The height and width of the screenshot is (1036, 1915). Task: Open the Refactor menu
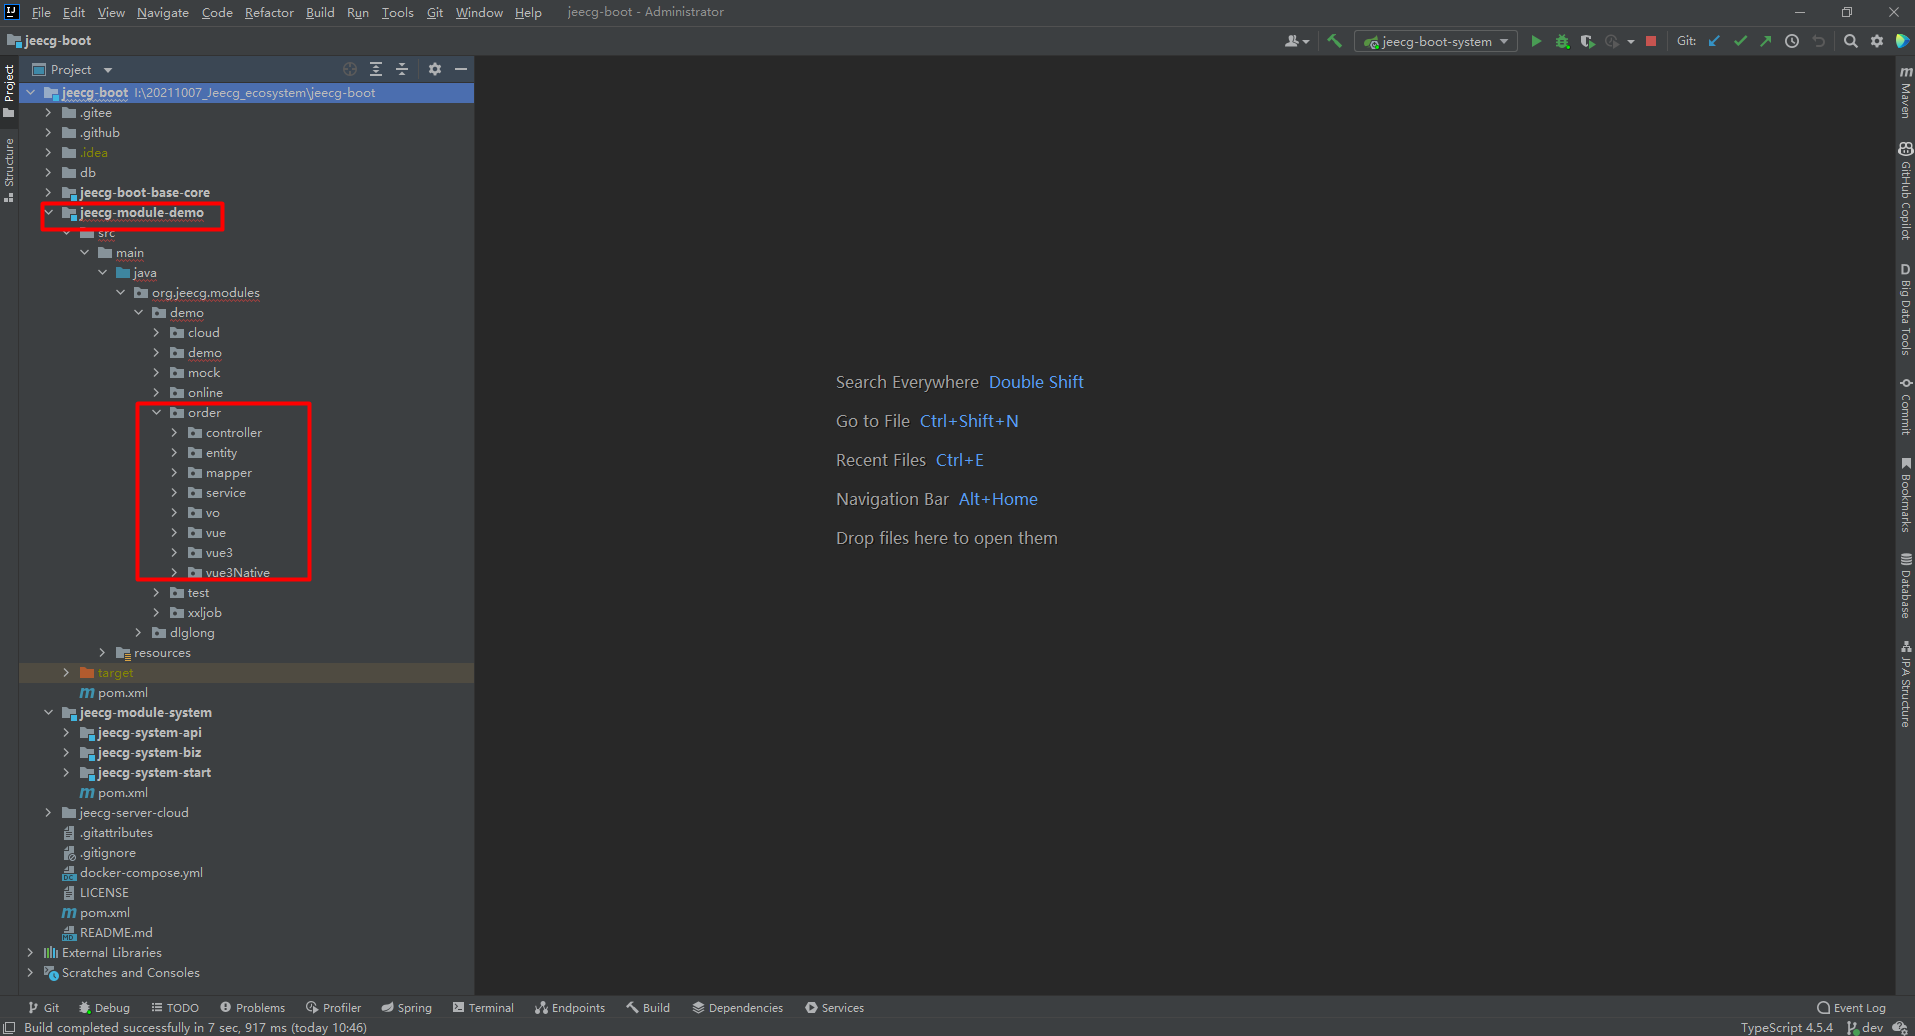[269, 12]
